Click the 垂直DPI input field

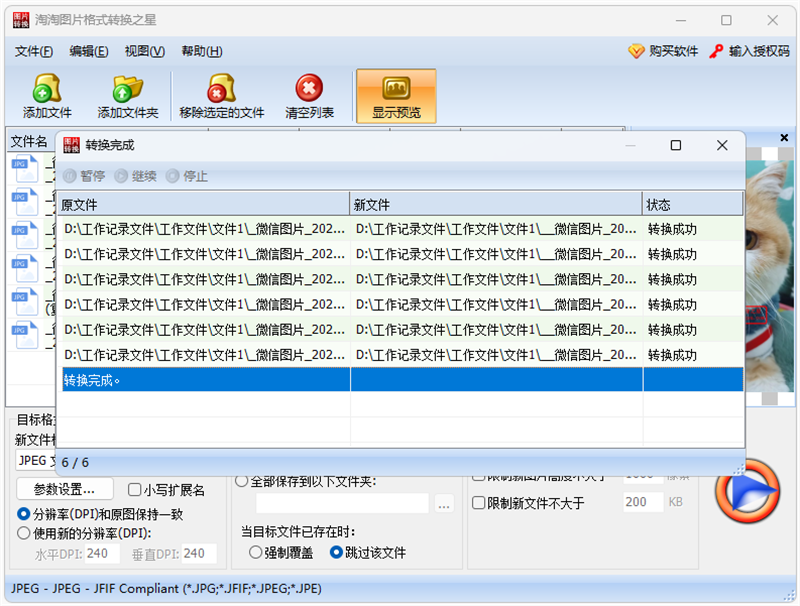pos(199,553)
